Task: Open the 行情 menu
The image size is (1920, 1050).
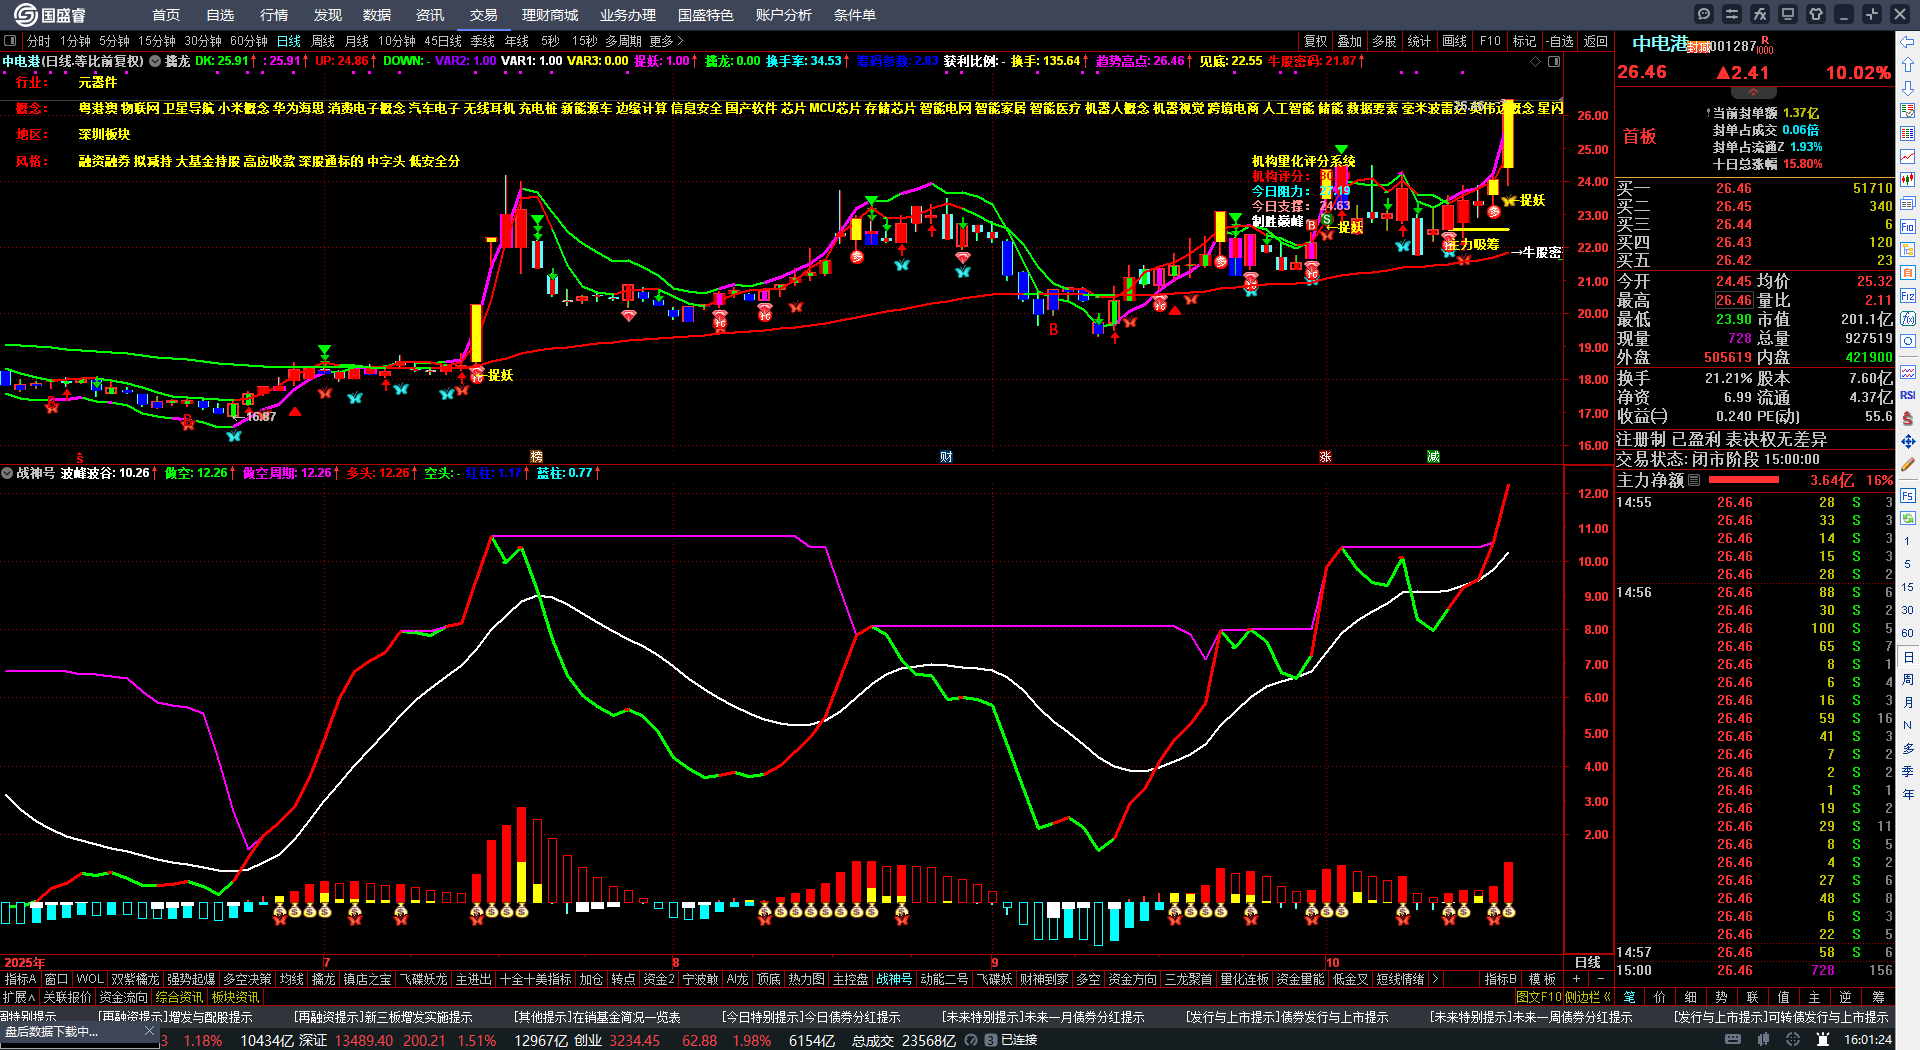Action: pos(274,15)
